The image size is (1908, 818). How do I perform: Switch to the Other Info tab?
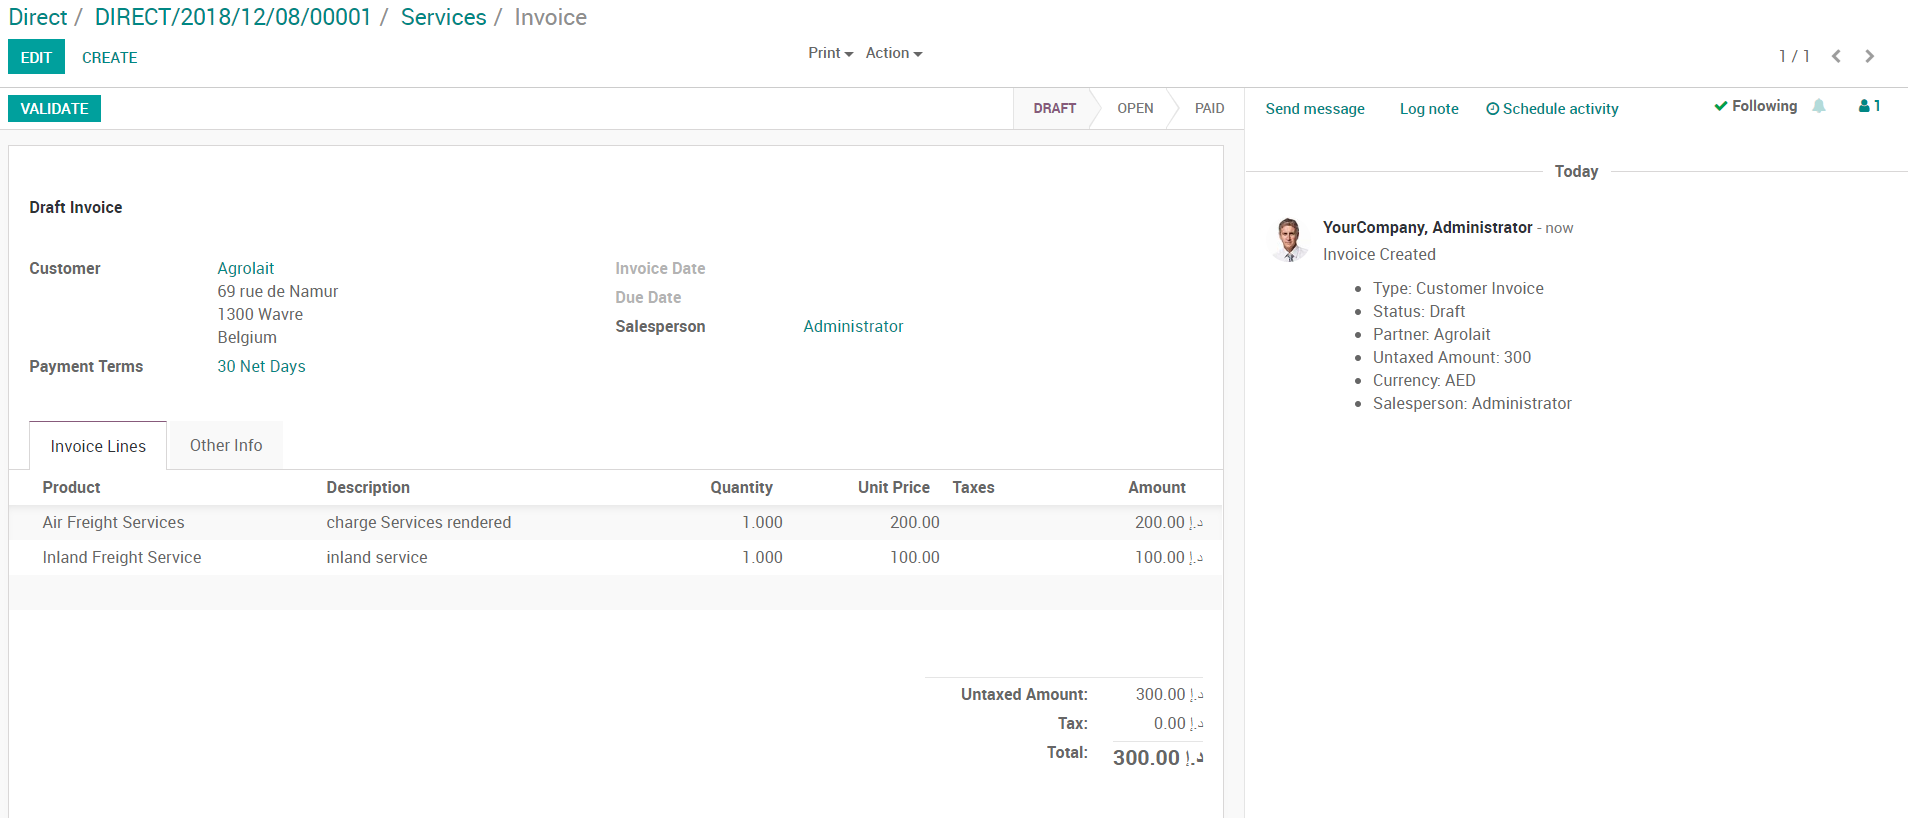226,446
